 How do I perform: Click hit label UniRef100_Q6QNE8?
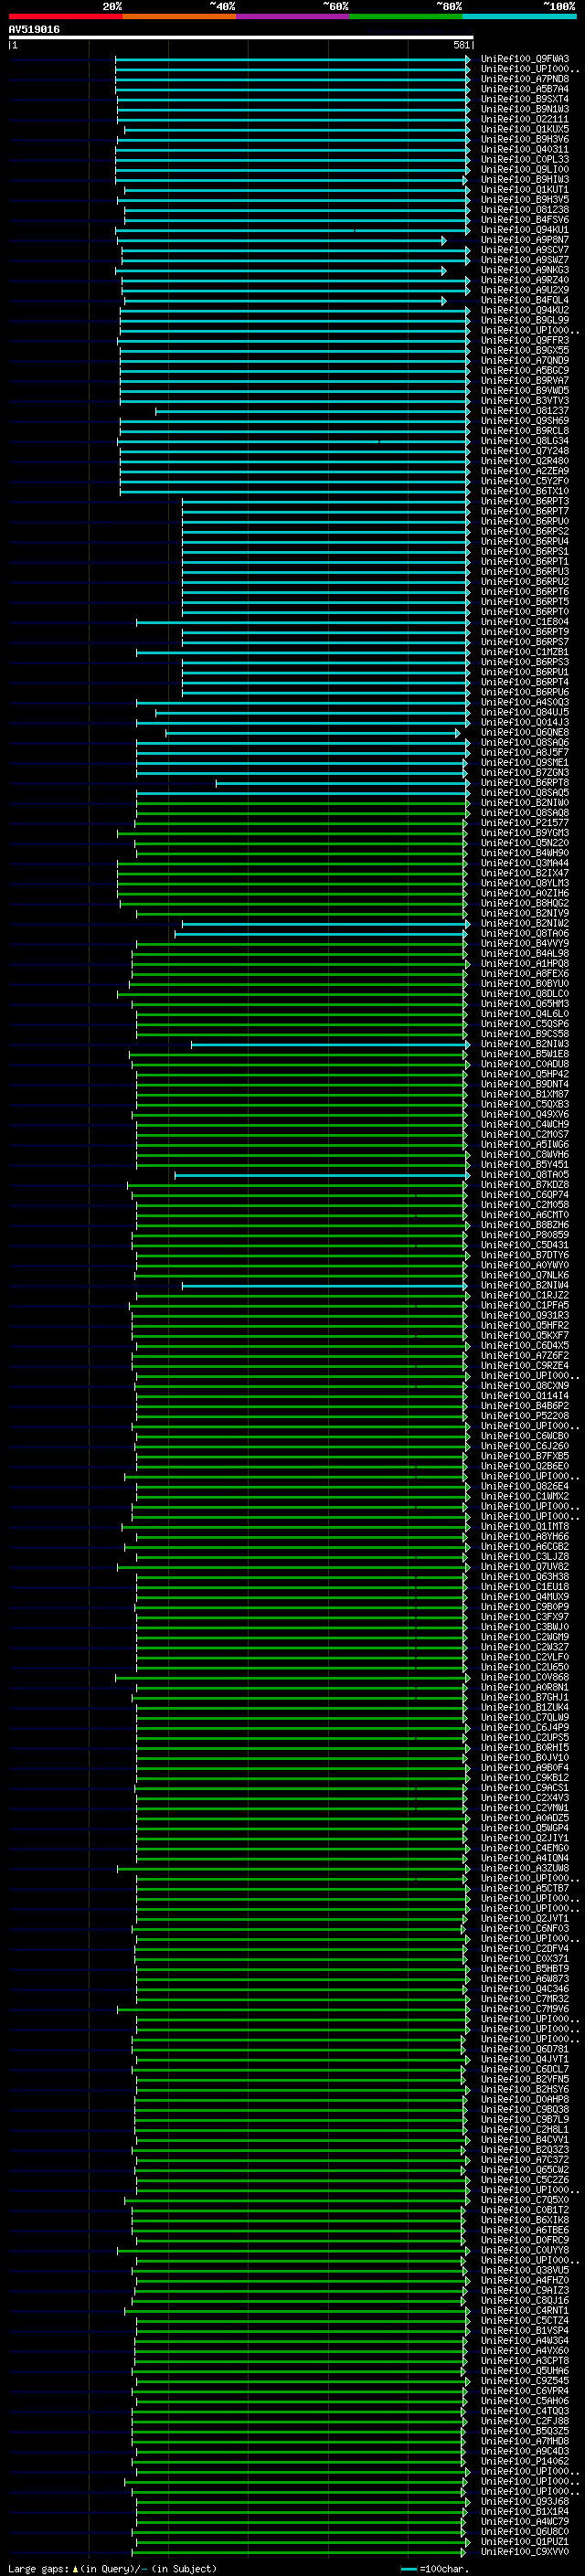pyautogui.click(x=525, y=732)
